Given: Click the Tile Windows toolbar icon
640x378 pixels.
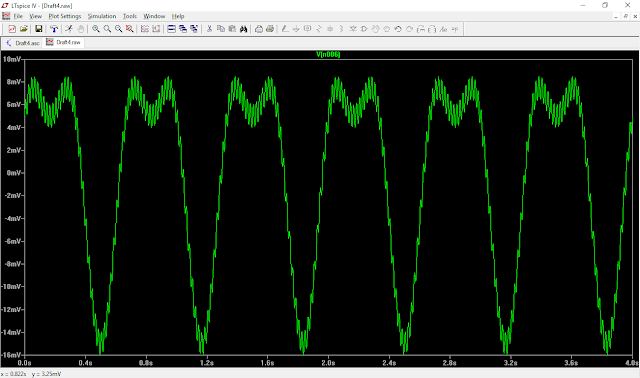Looking at the screenshot, I should pyautogui.click(x=171, y=29).
